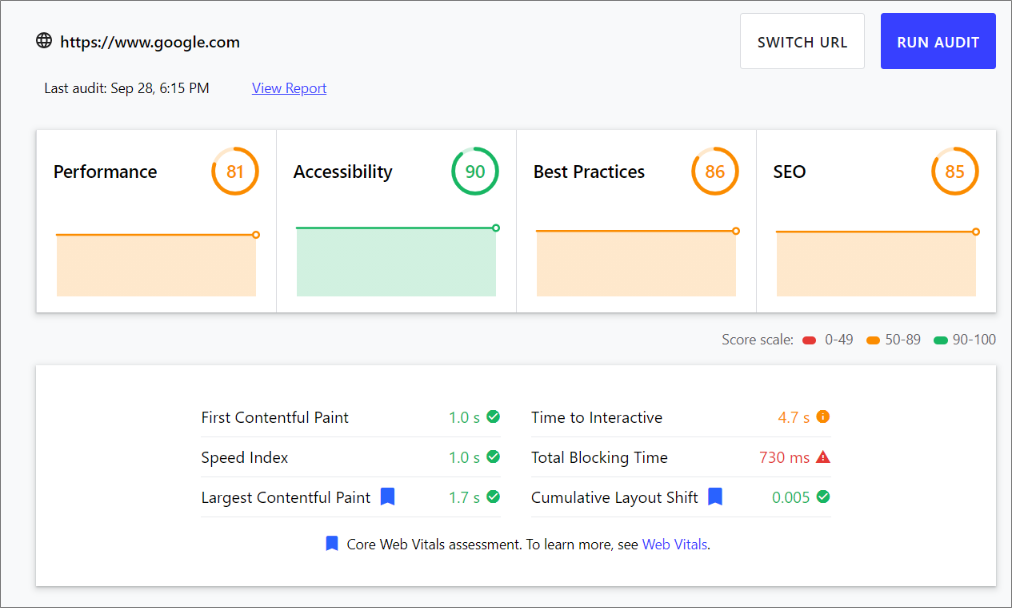Open the View Report link

289,88
